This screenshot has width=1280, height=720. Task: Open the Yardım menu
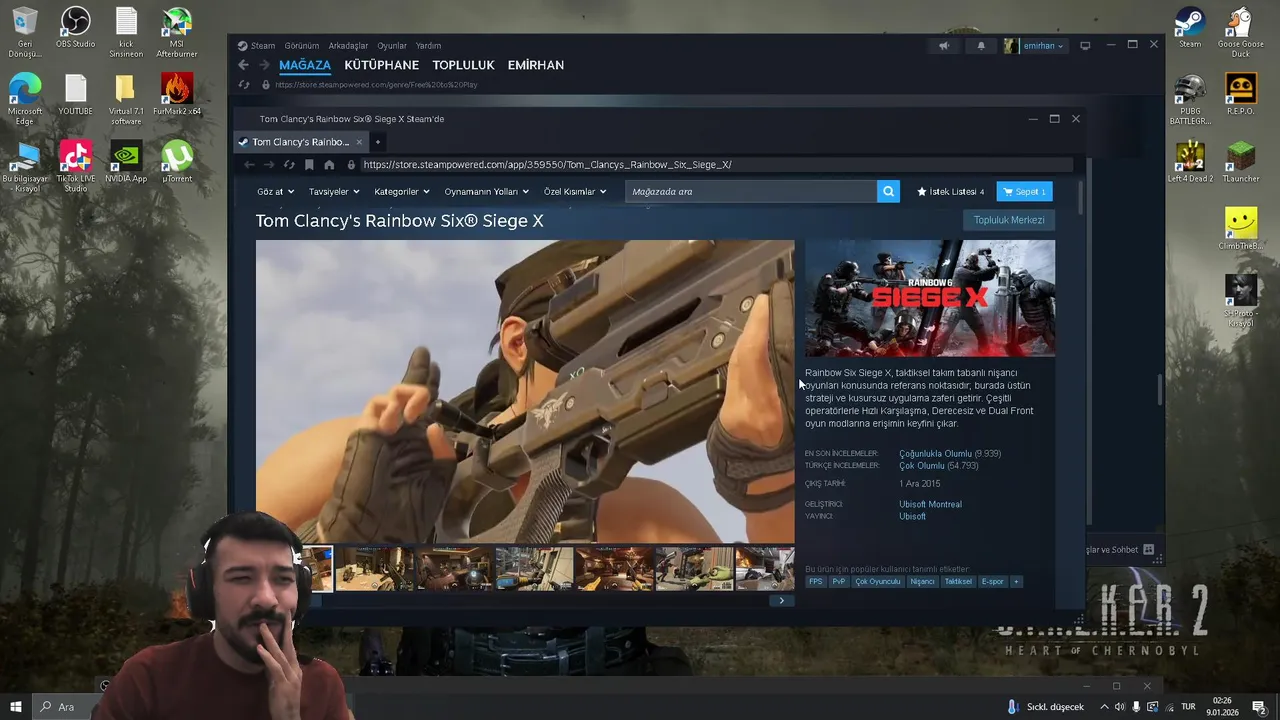pos(428,45)
